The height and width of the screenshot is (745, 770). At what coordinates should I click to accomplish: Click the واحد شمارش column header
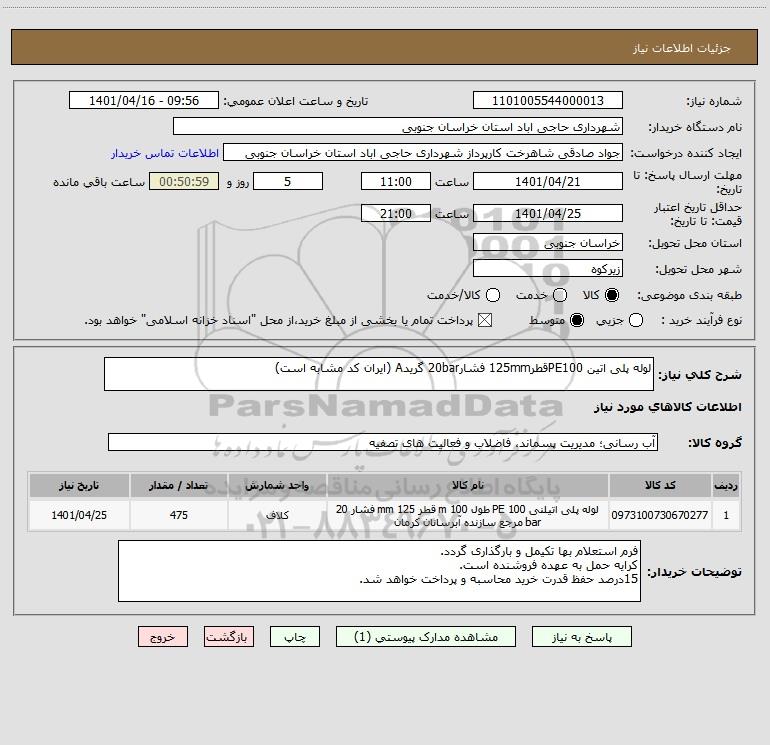click(277, 486)
